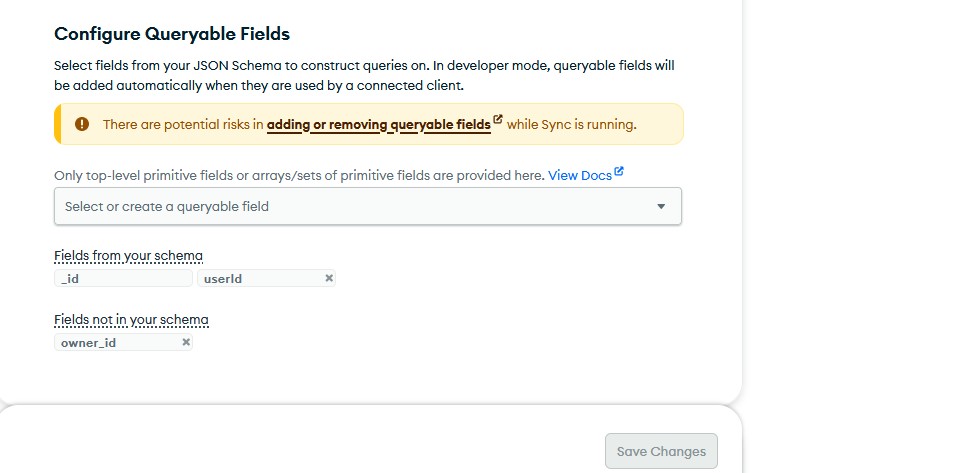
Task: Click the 'Fields from your schema' underlined label
Action: click(128, 256)
